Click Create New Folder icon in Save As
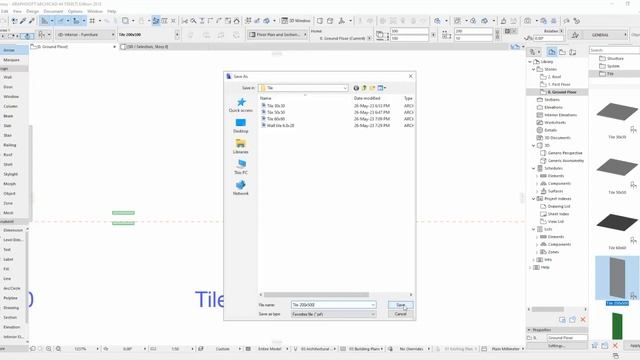 pos(372,88)
